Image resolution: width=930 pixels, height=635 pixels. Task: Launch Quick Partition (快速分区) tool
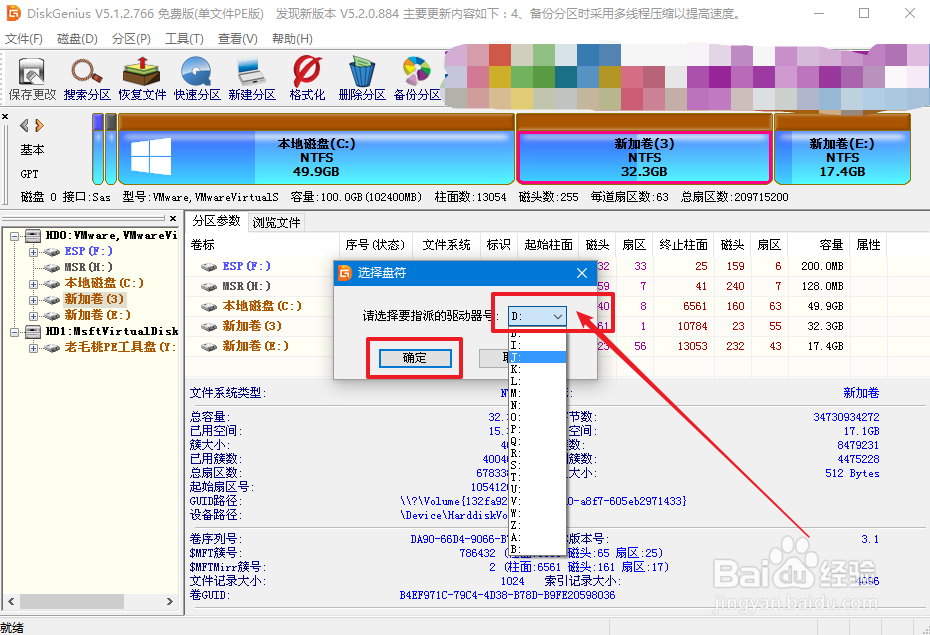[197, 79]
